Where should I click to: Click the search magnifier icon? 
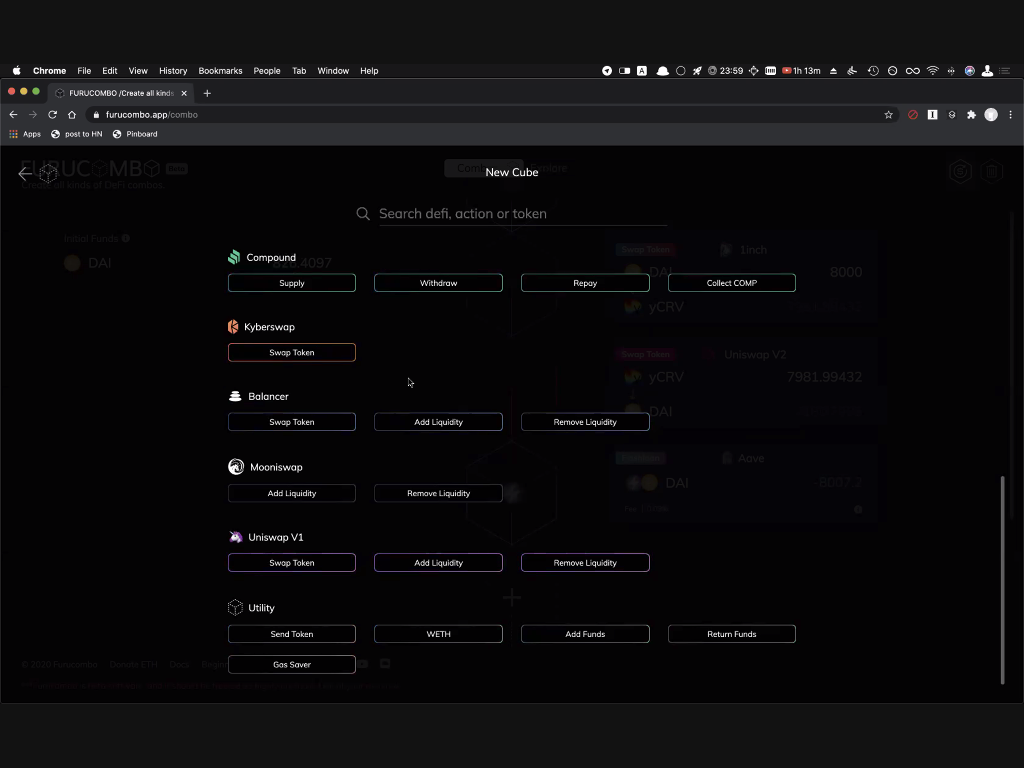pyautogui.click(x=363, y=214)
